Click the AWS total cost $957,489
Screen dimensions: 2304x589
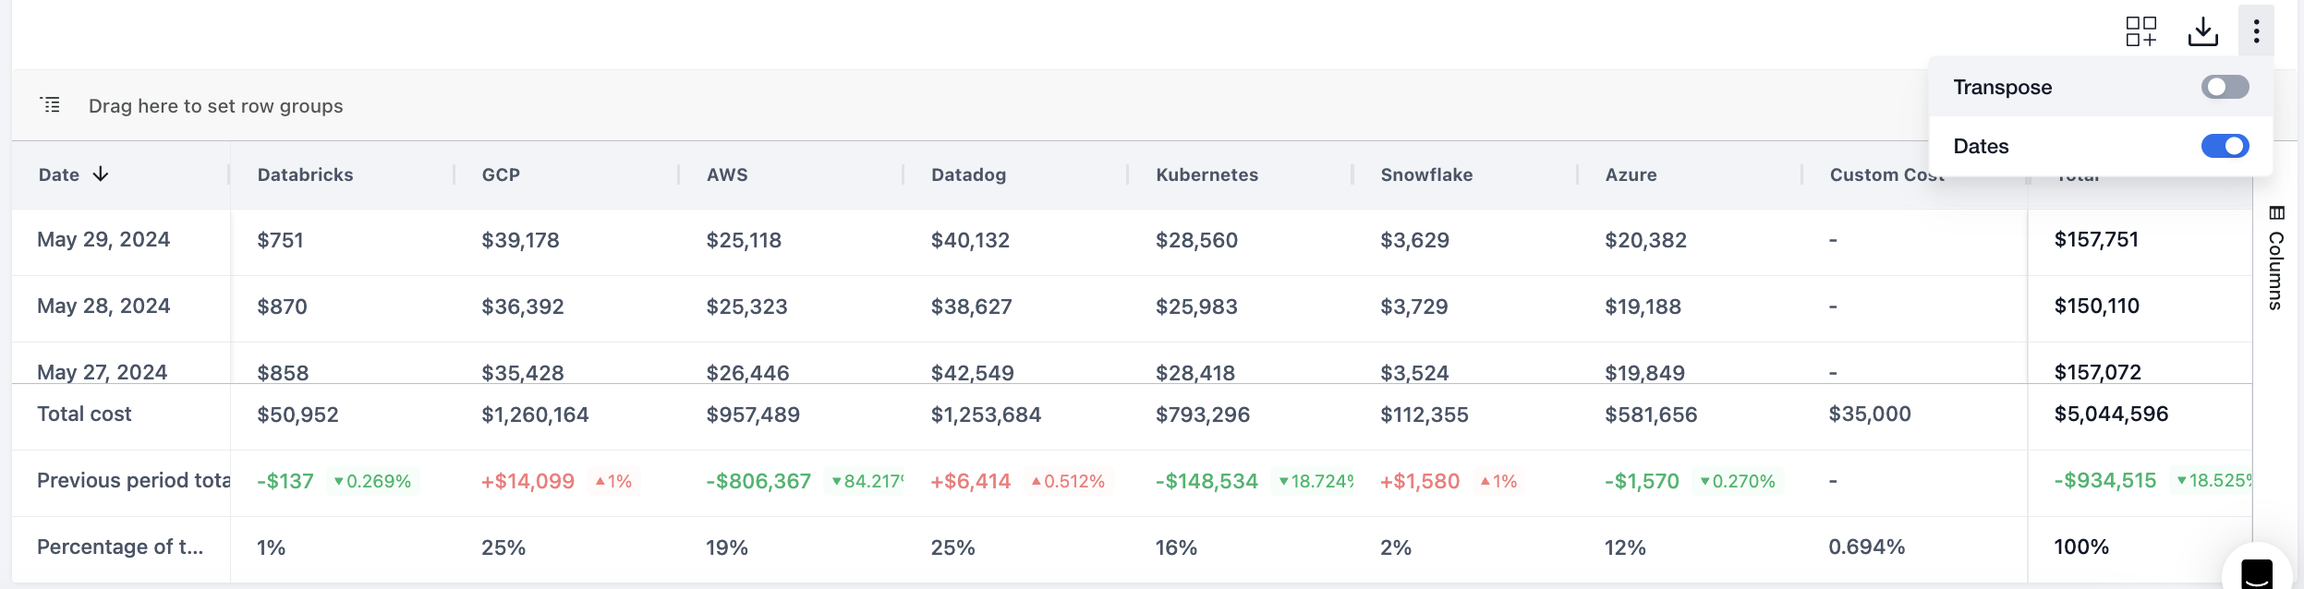pyautogui.click(x=753, y=414)
